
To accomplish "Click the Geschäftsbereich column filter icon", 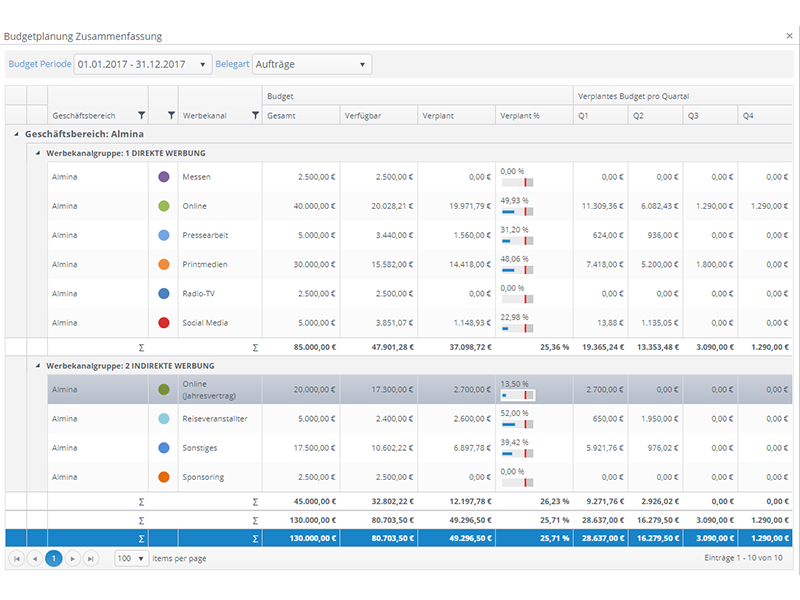I will tap(141, 116).
